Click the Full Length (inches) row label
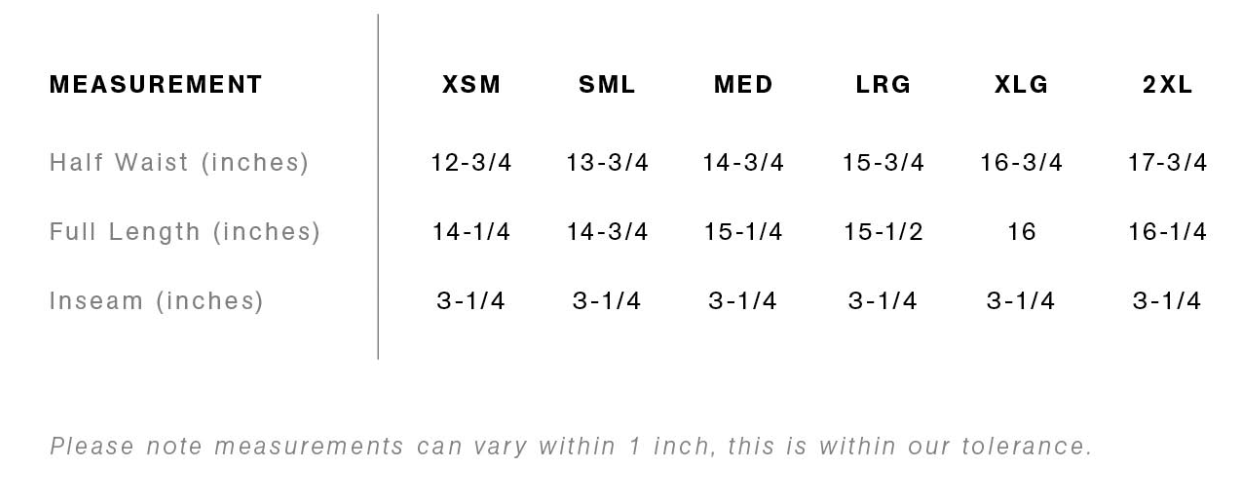Image resolution: width=1240 pixels, height=488 pixels. pos(185,232)
